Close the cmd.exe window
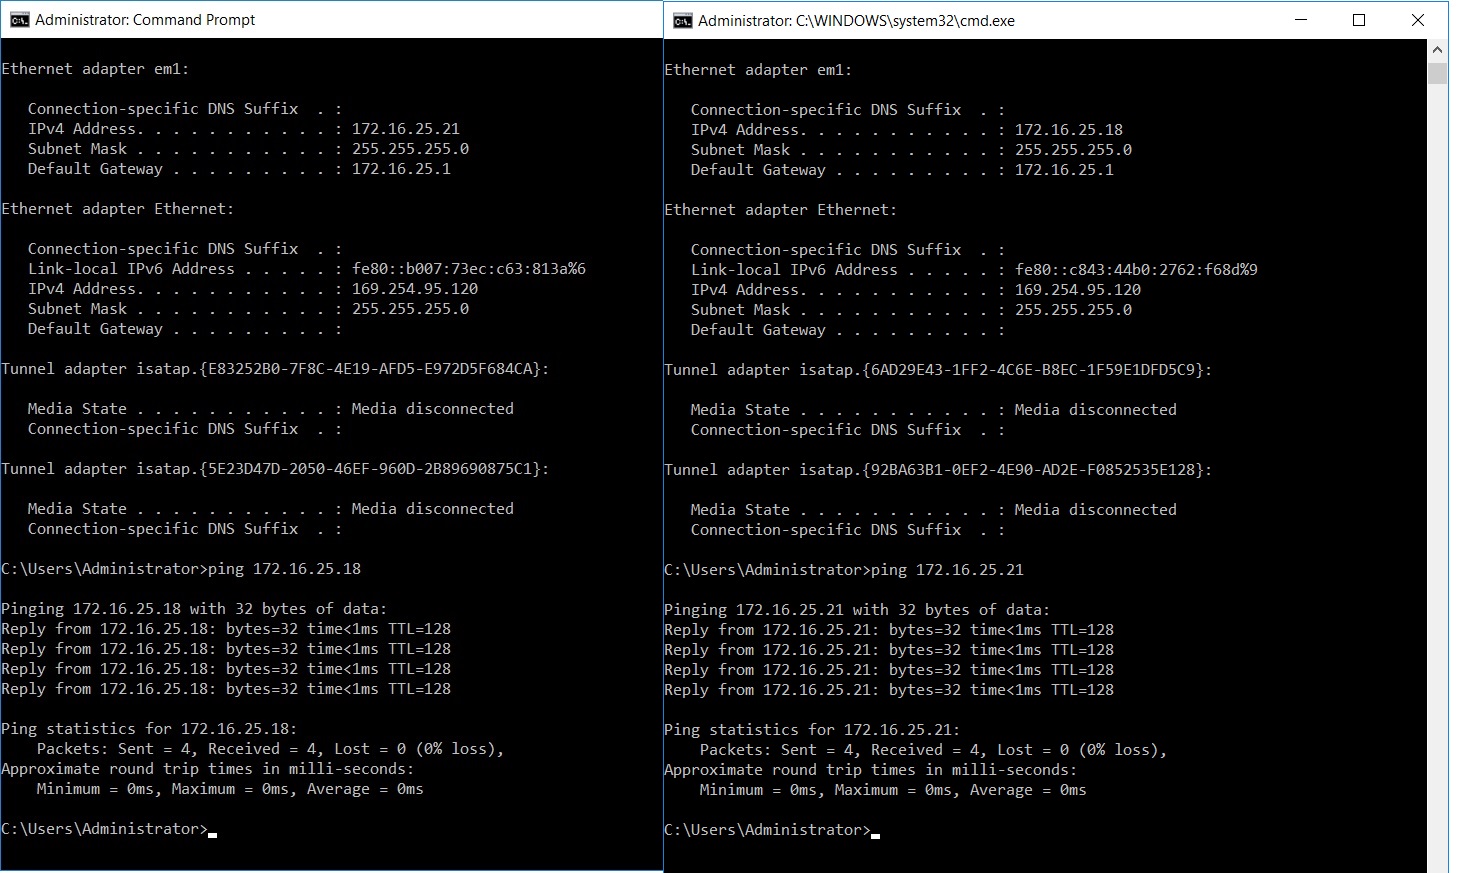Viewport: 1463px width, 873px height. click(1418, 20)
